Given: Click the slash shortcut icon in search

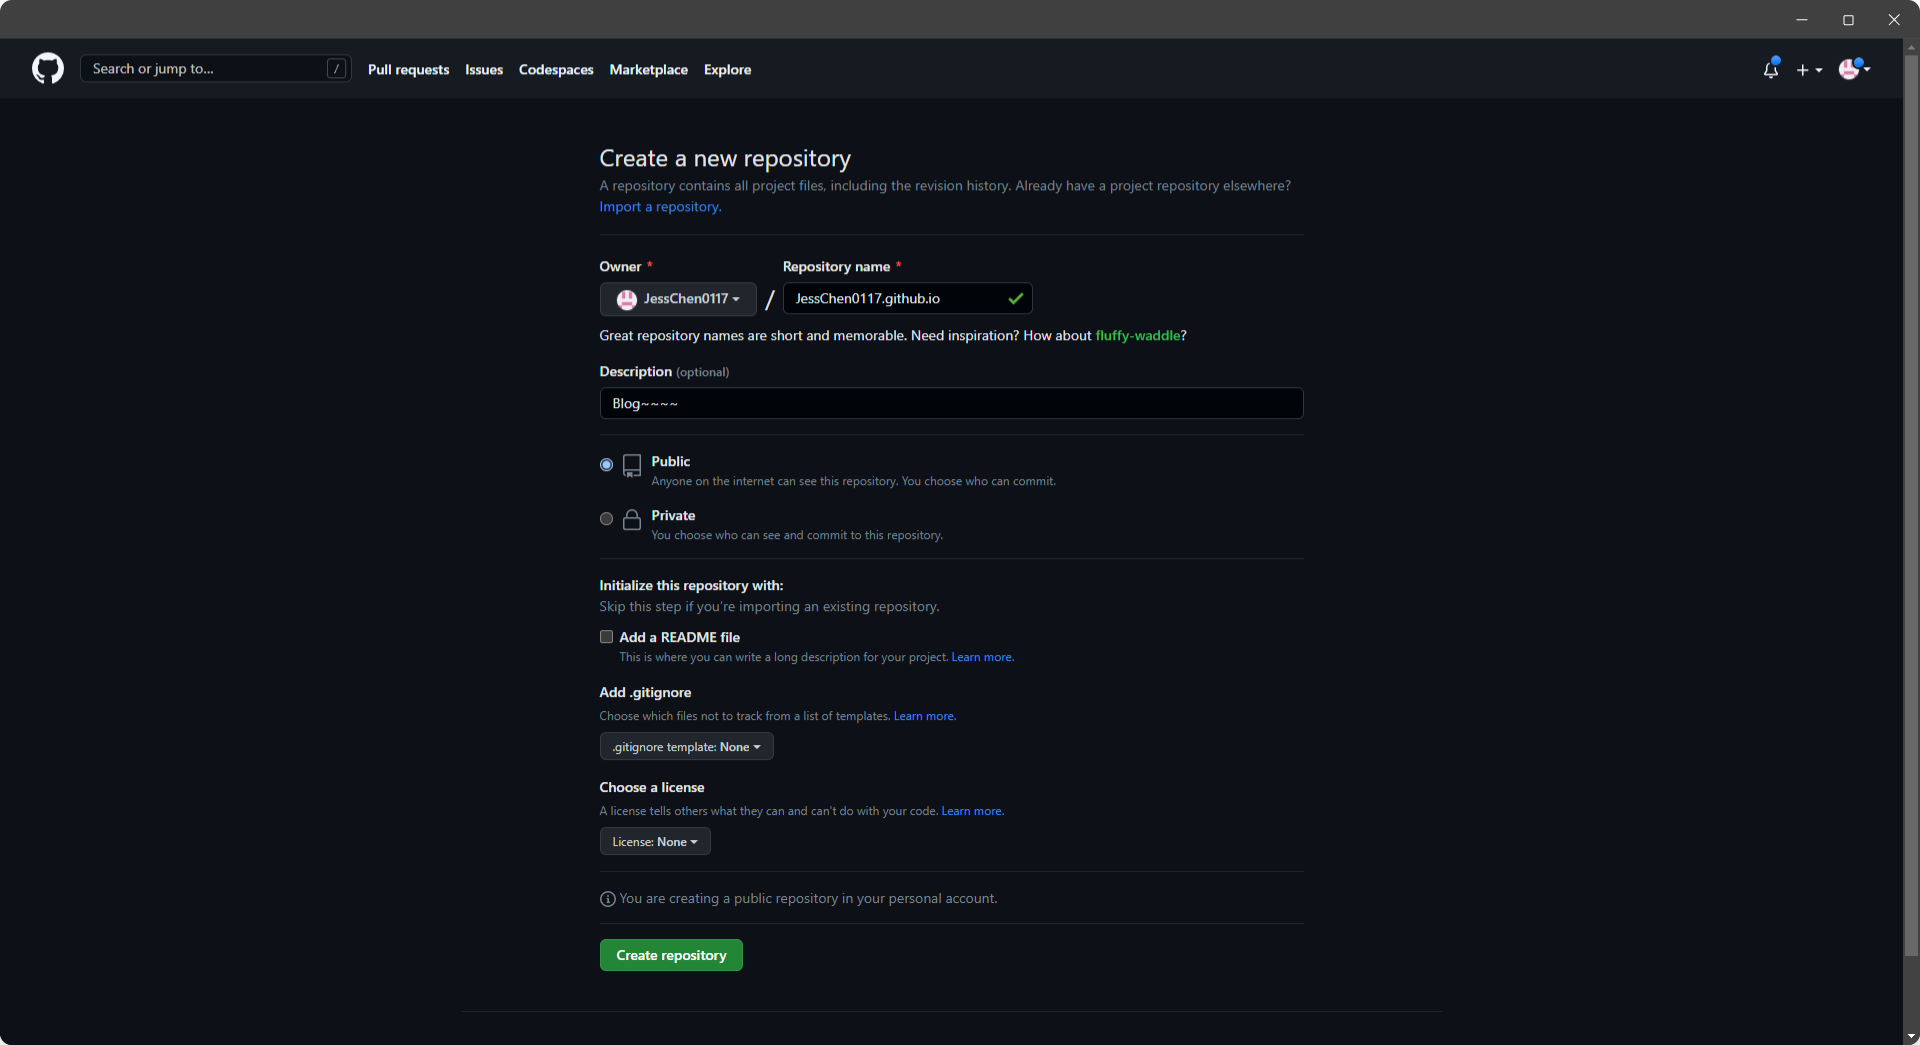Looking at the screenshot, I should [x=336, y=68].
